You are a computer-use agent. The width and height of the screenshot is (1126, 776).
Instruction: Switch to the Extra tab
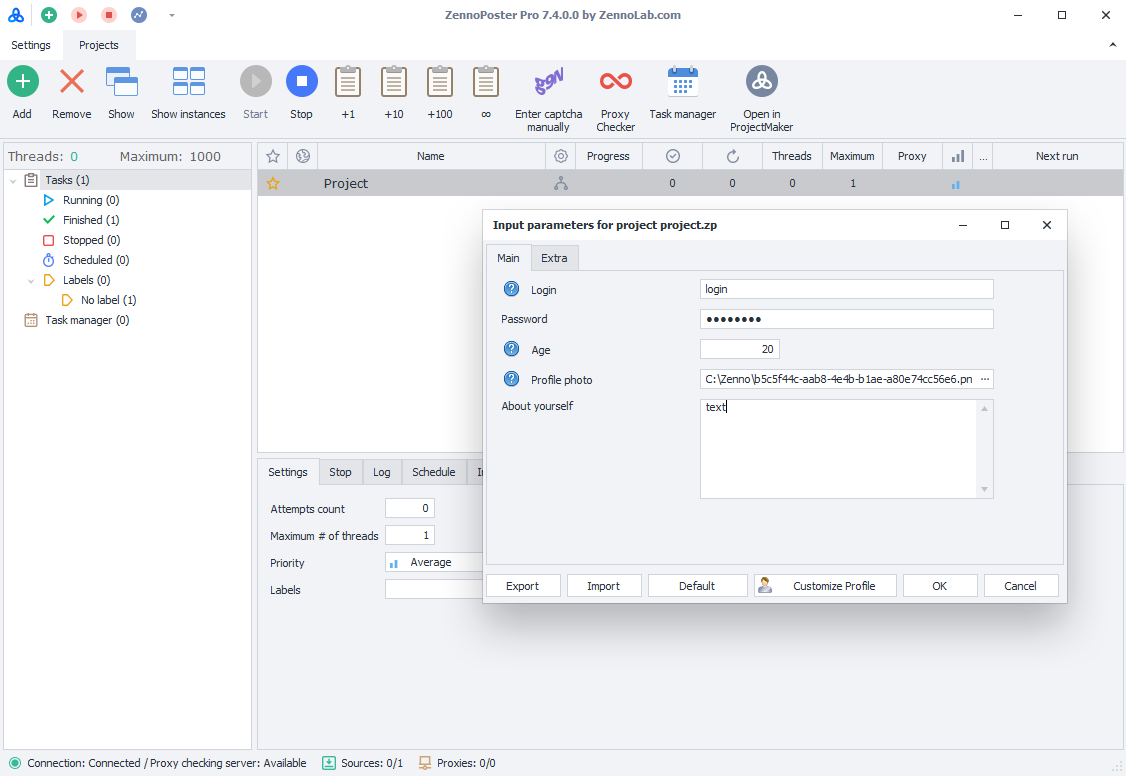pyautogui.click(x=554, y=257)
